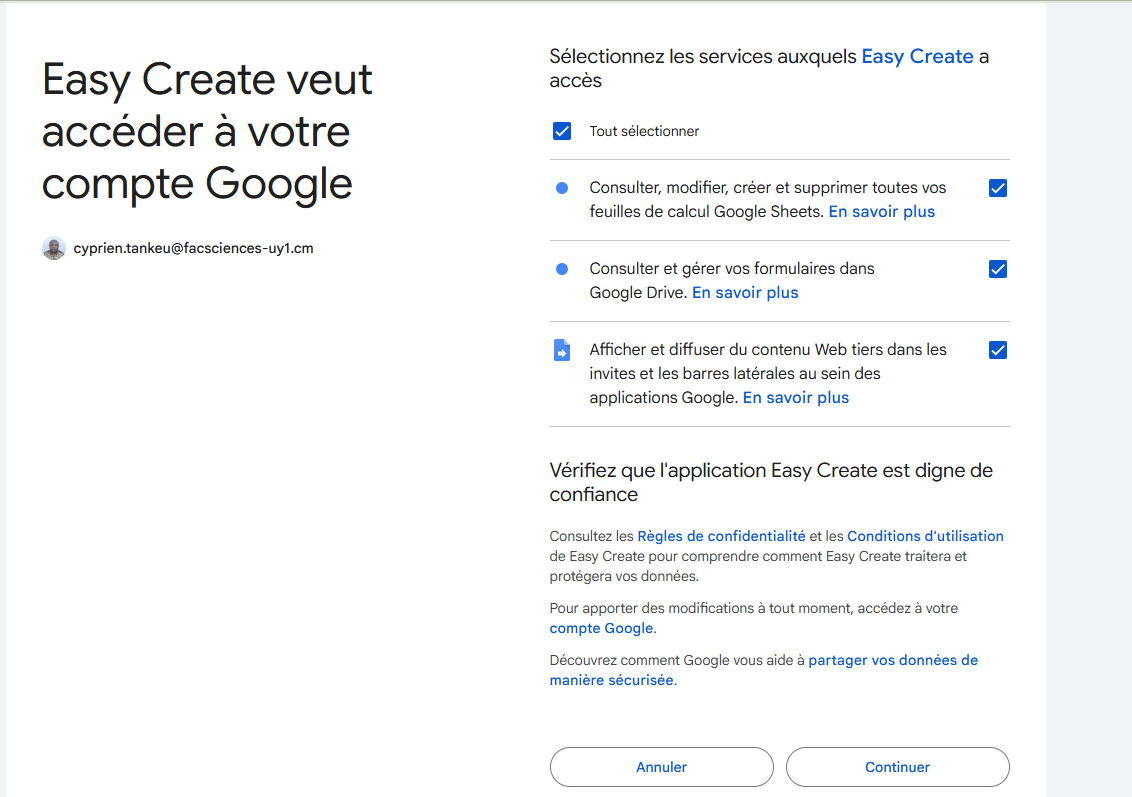This screenshot has width=1132, height=797.
Task: Open En savoir plus for Drive forms
Action: [x=745, y=293]
